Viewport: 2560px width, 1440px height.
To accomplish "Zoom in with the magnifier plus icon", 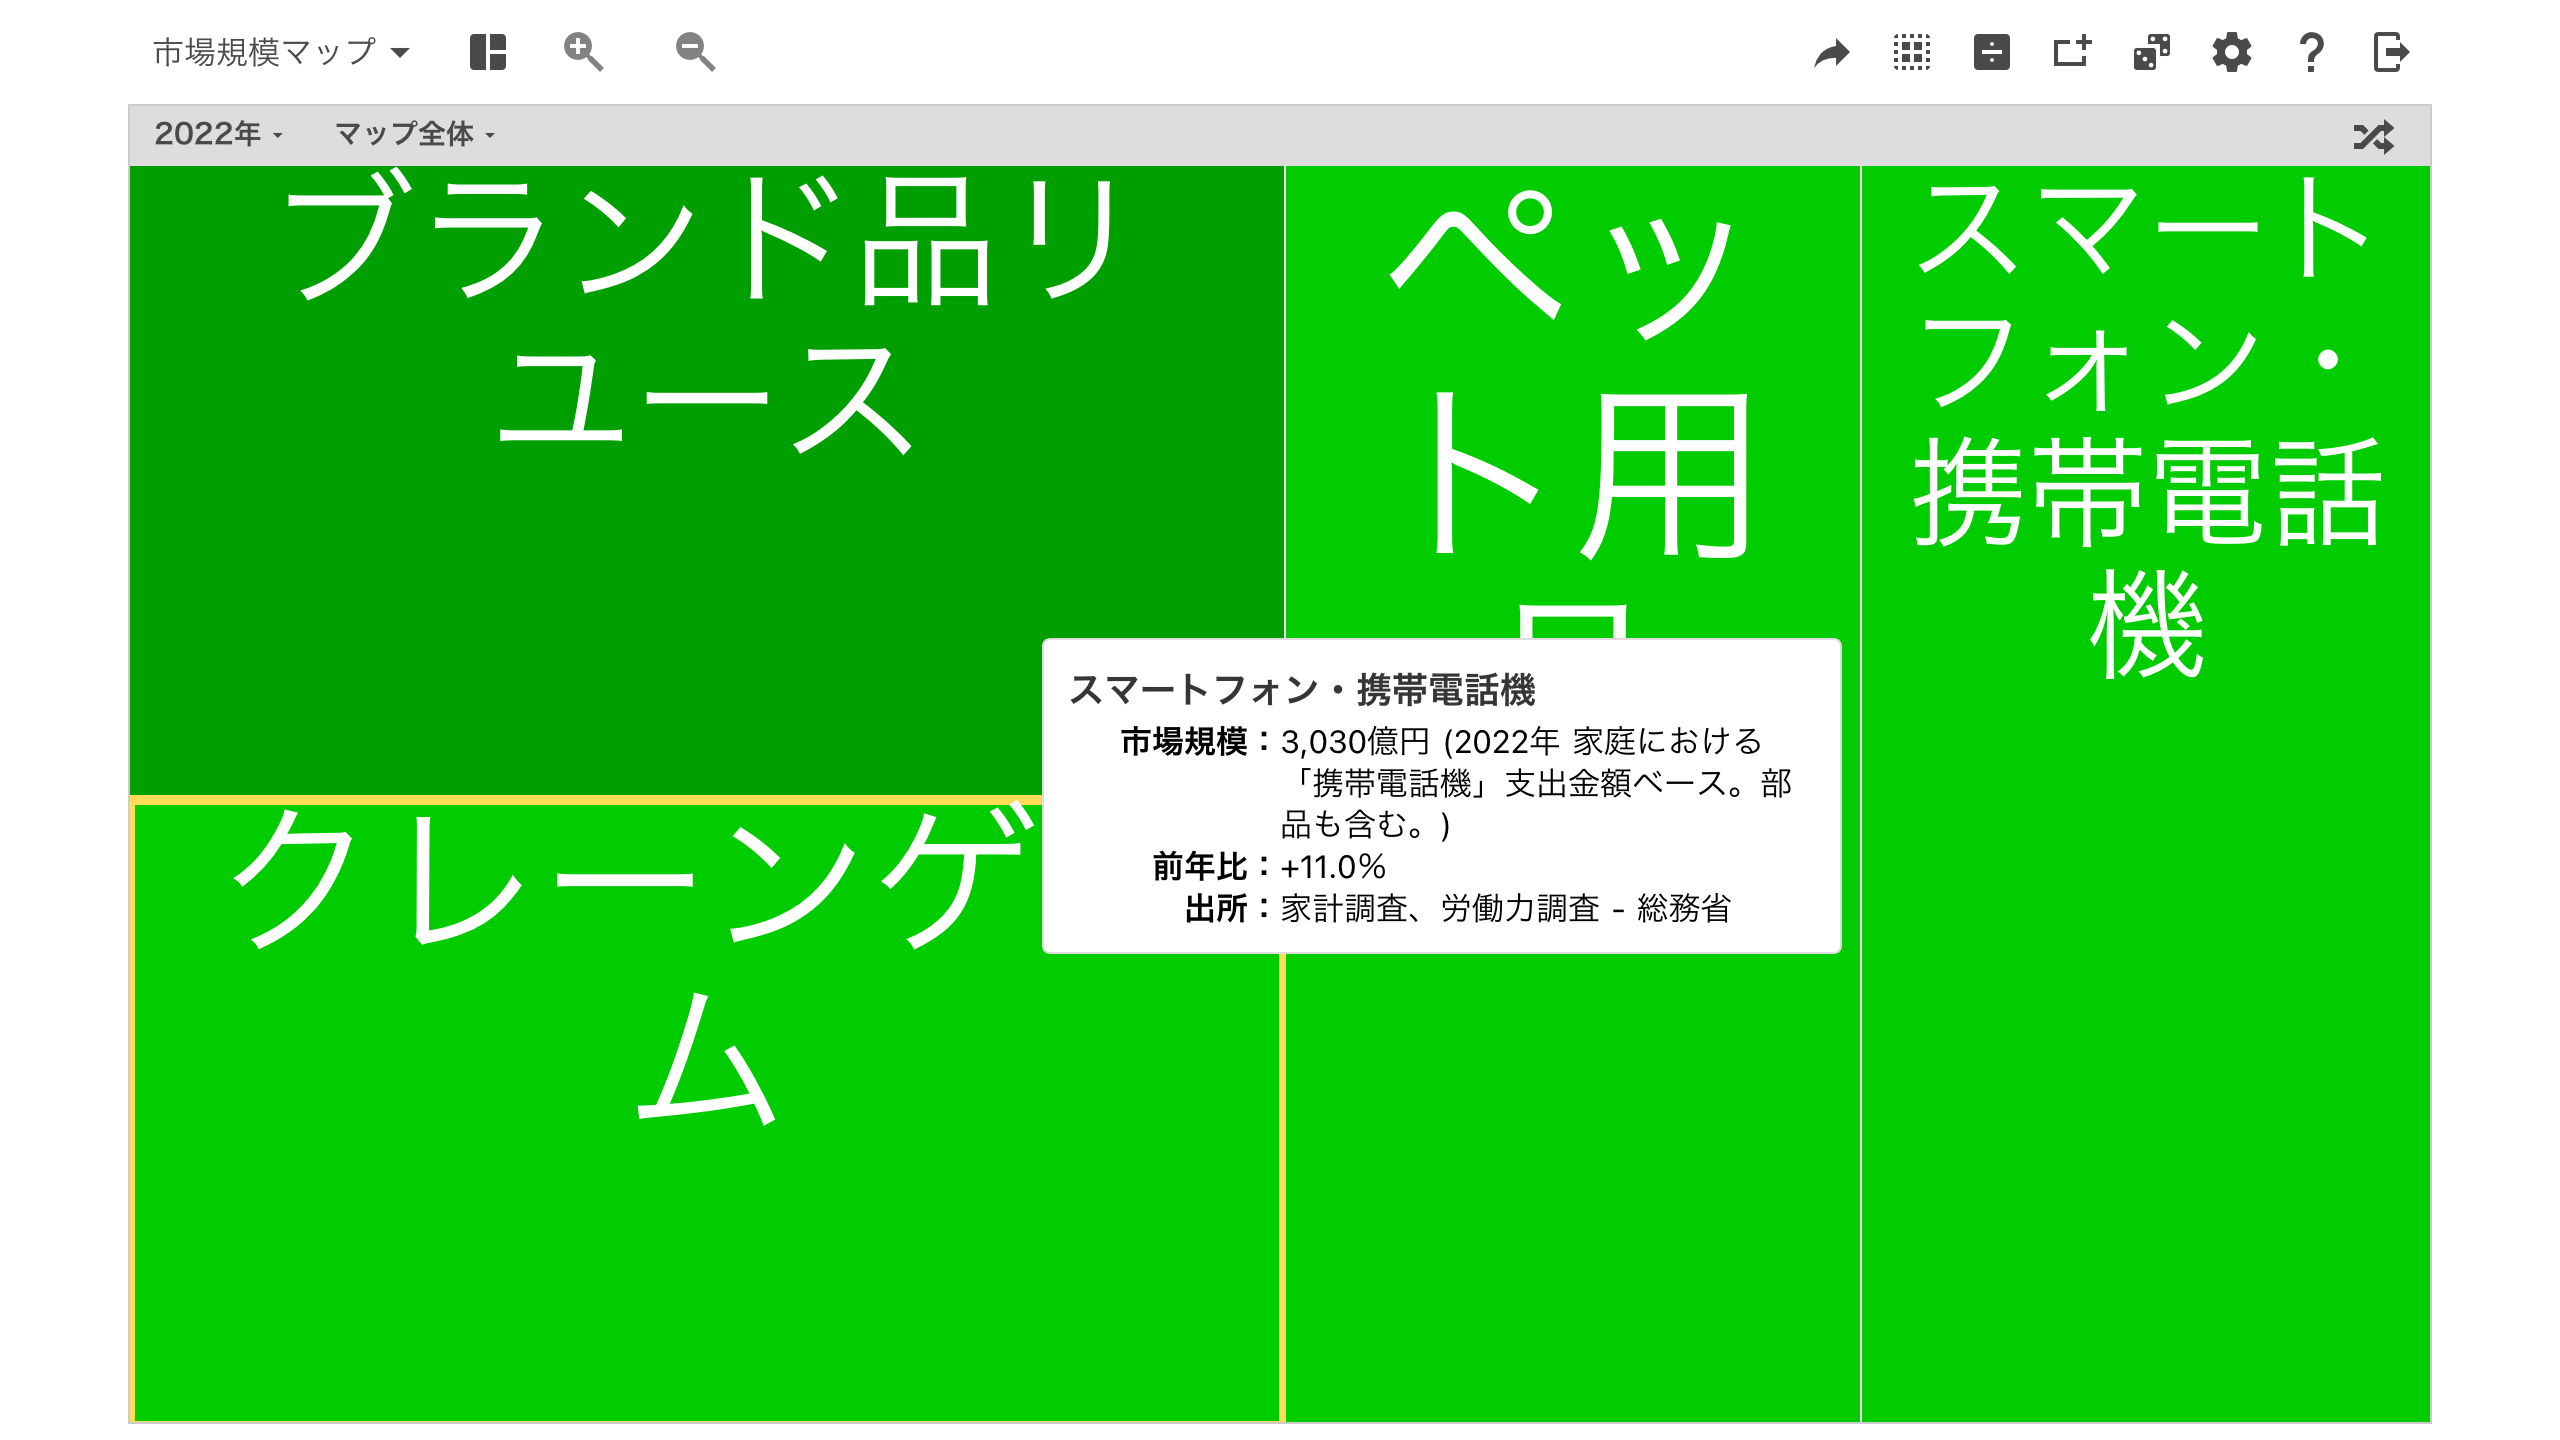I will (583, 52).
